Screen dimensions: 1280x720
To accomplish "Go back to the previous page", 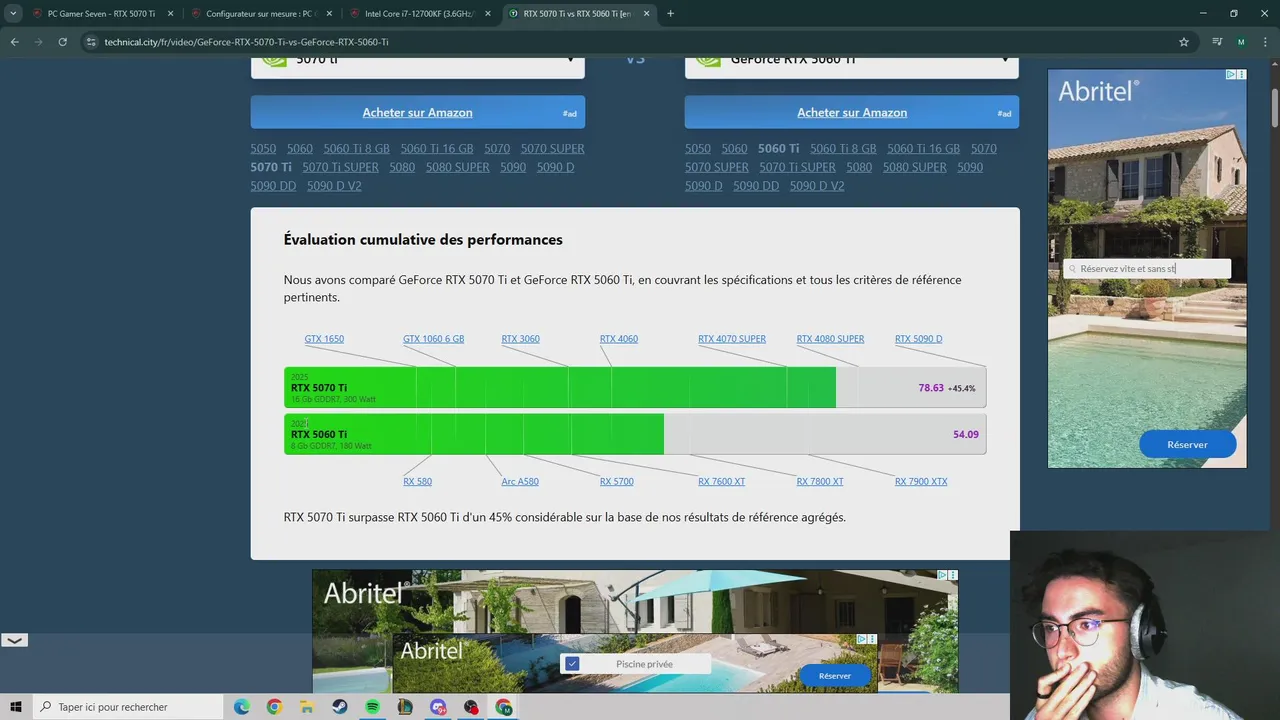I will click(14, 42).
